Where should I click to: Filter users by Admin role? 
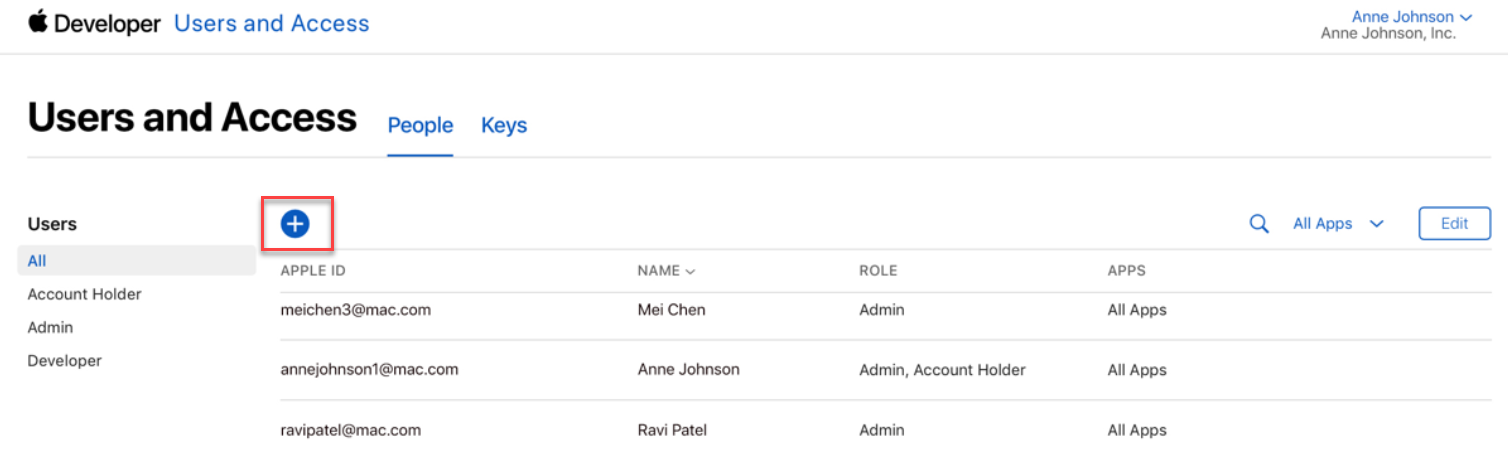(x=50, y=327)
